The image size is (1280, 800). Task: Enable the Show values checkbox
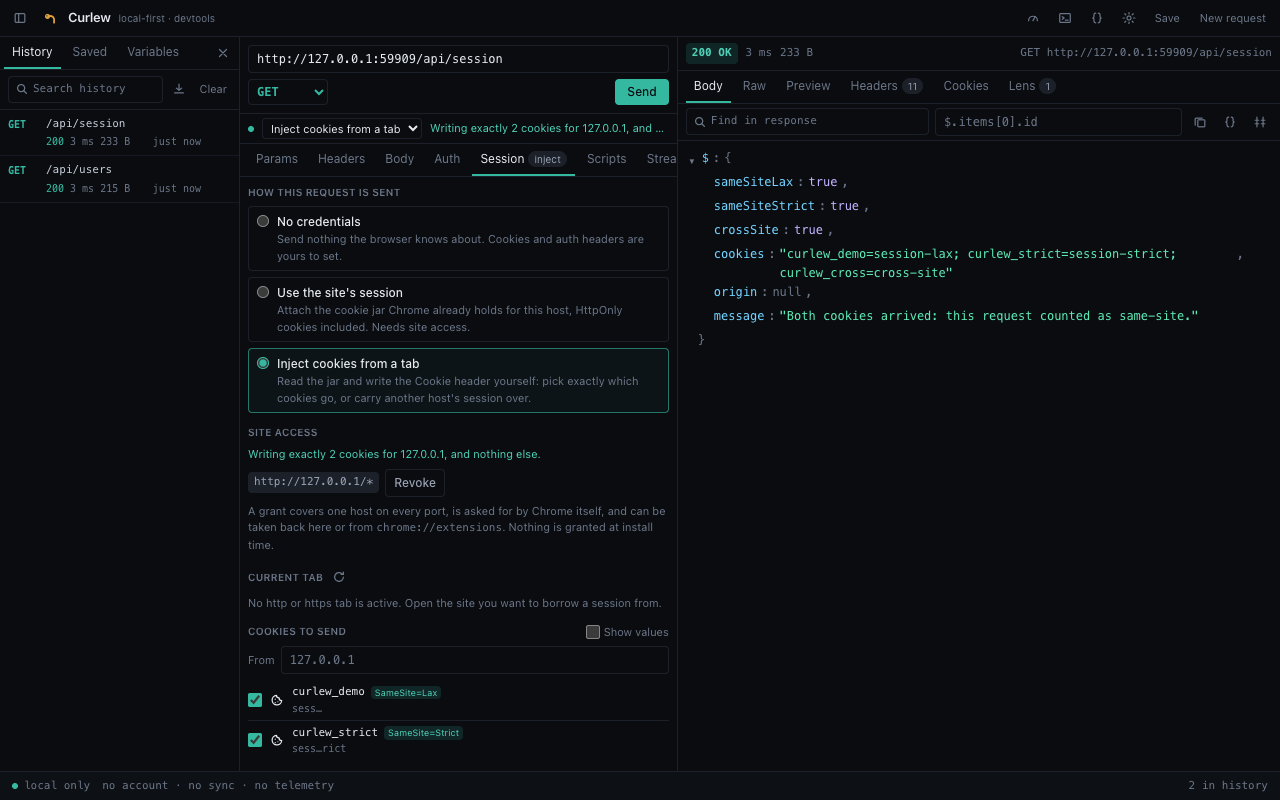pyautogui.click(x=593, y=632)
